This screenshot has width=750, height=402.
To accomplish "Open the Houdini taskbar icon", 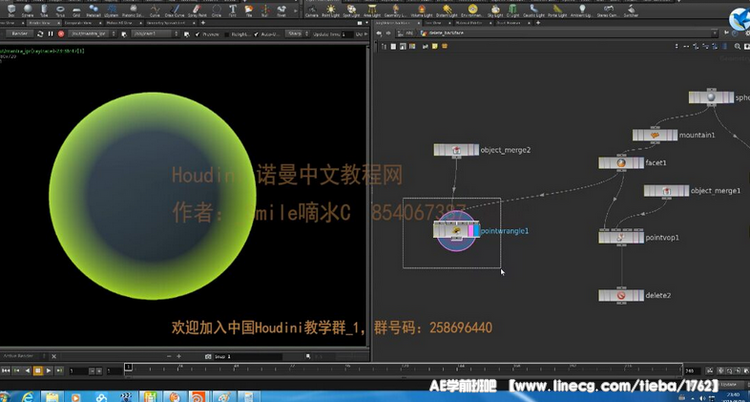I will click(x=197, y=397).
